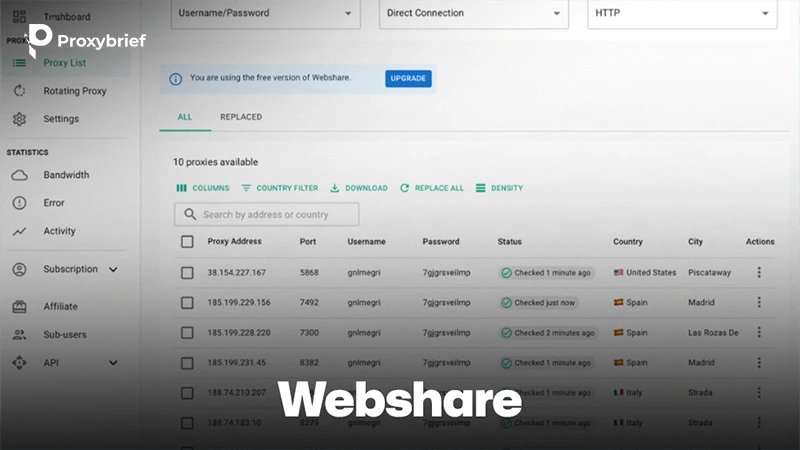Click the Piscataway city cell

710,272
